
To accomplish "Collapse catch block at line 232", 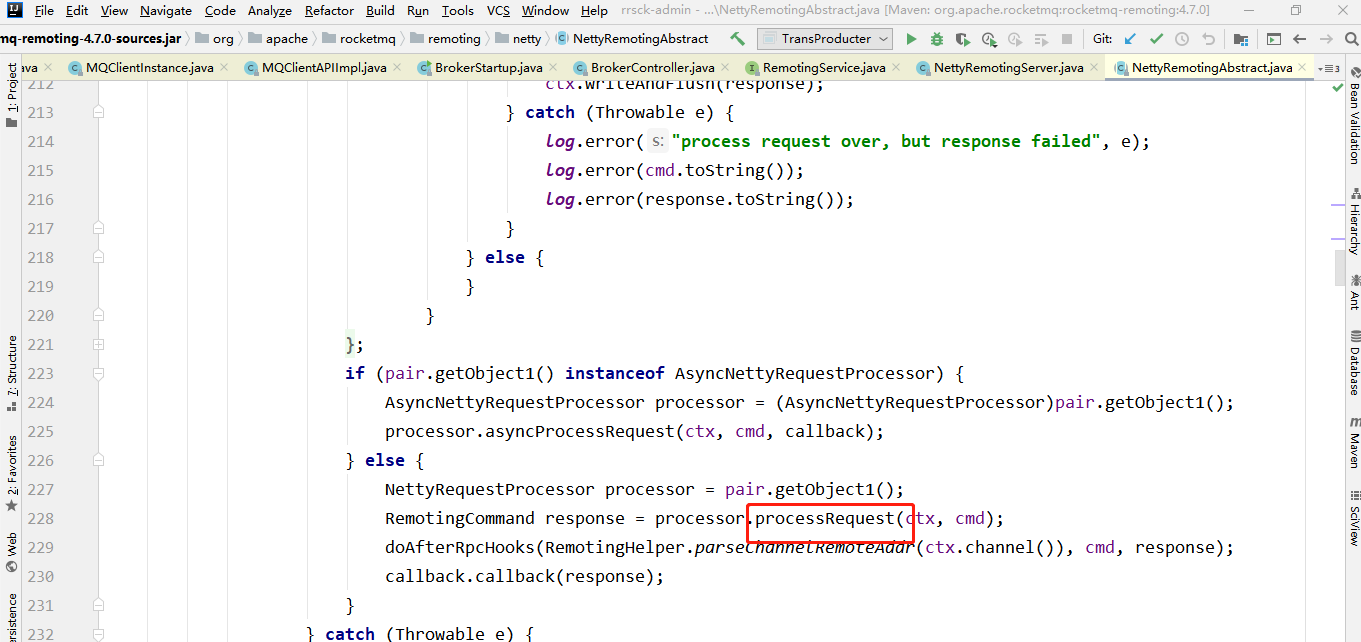I will tap(98, 634).
